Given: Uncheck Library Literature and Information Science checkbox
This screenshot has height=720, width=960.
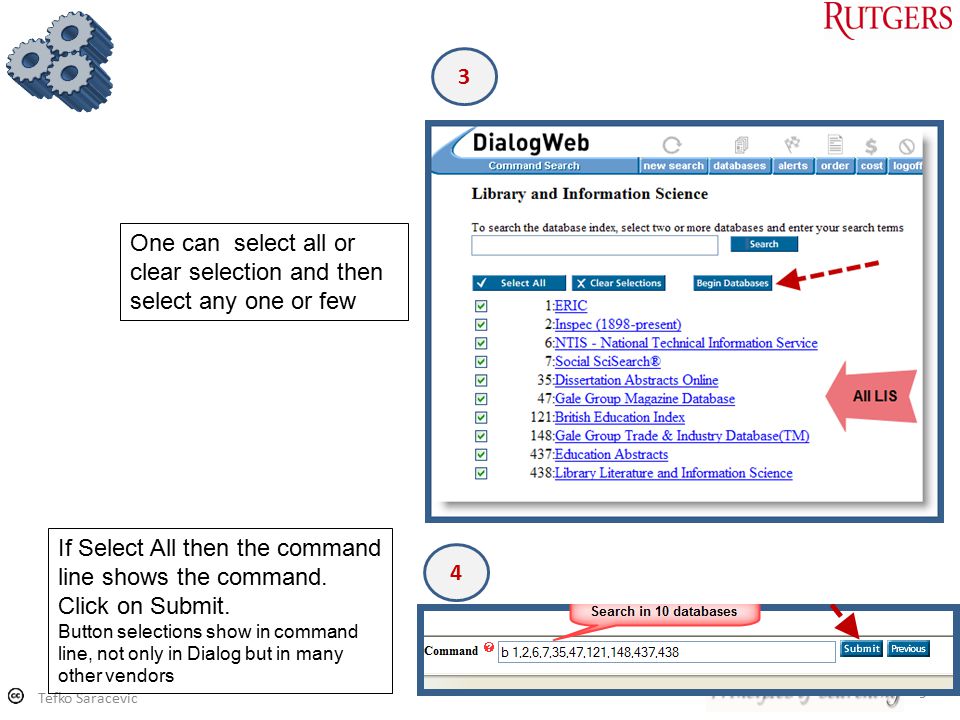Looking at the screenshot, I should (x=481, y=473).
